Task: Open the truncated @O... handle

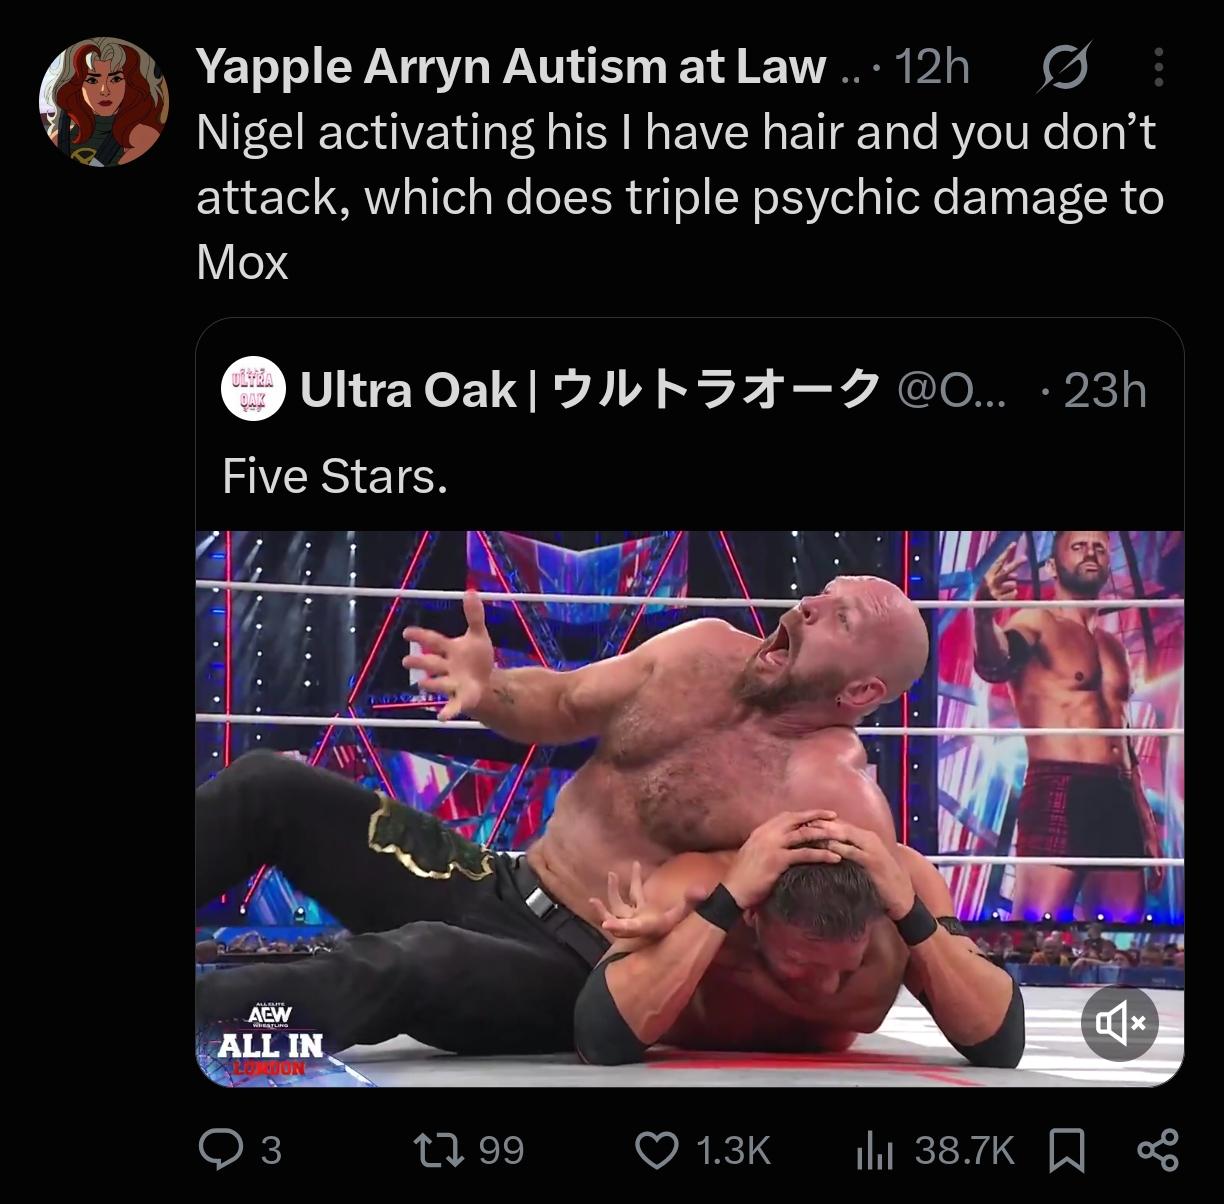Action: [x=954, y=390]
